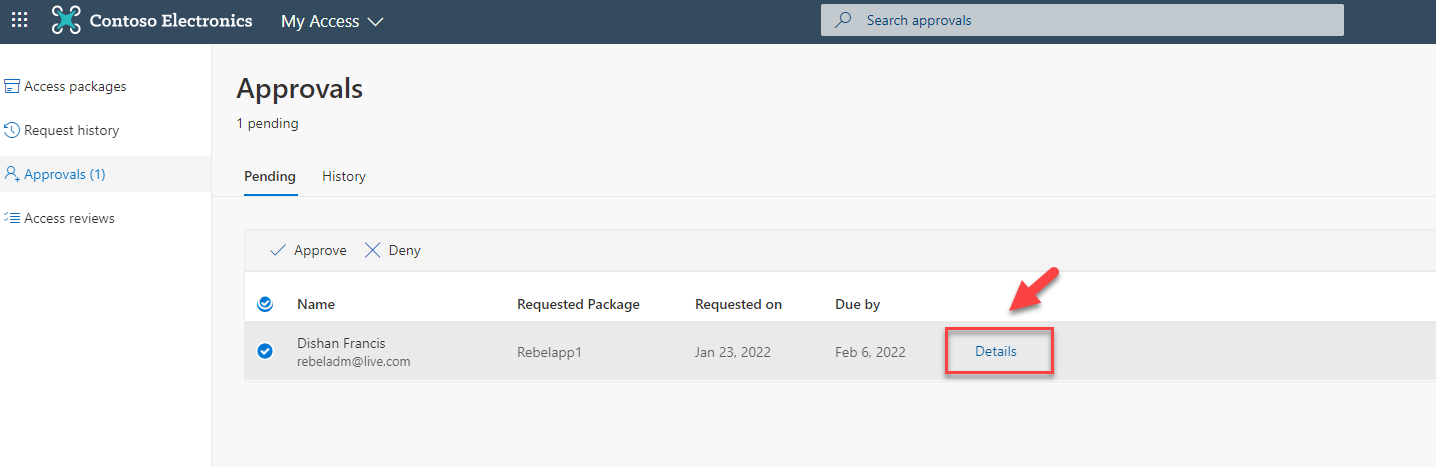Click the Deny X icon
This screenshot has height=467, width=1436.
(x=372, y=250)
